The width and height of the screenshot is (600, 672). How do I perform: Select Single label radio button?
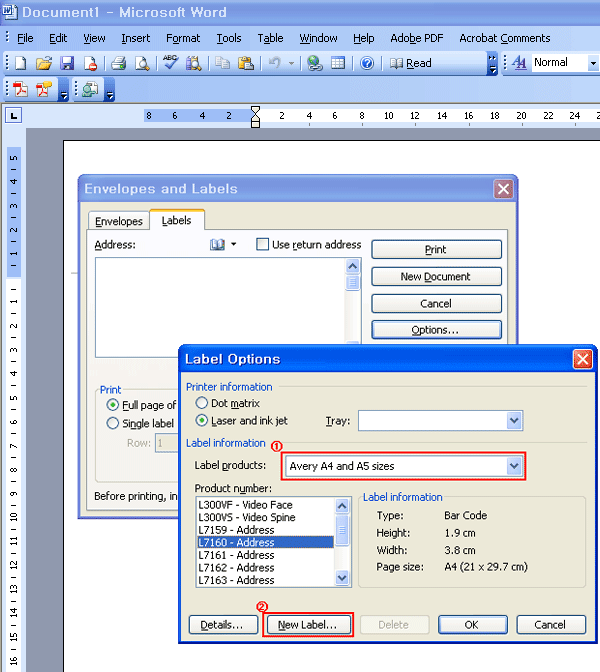click(x=112, y=423)
